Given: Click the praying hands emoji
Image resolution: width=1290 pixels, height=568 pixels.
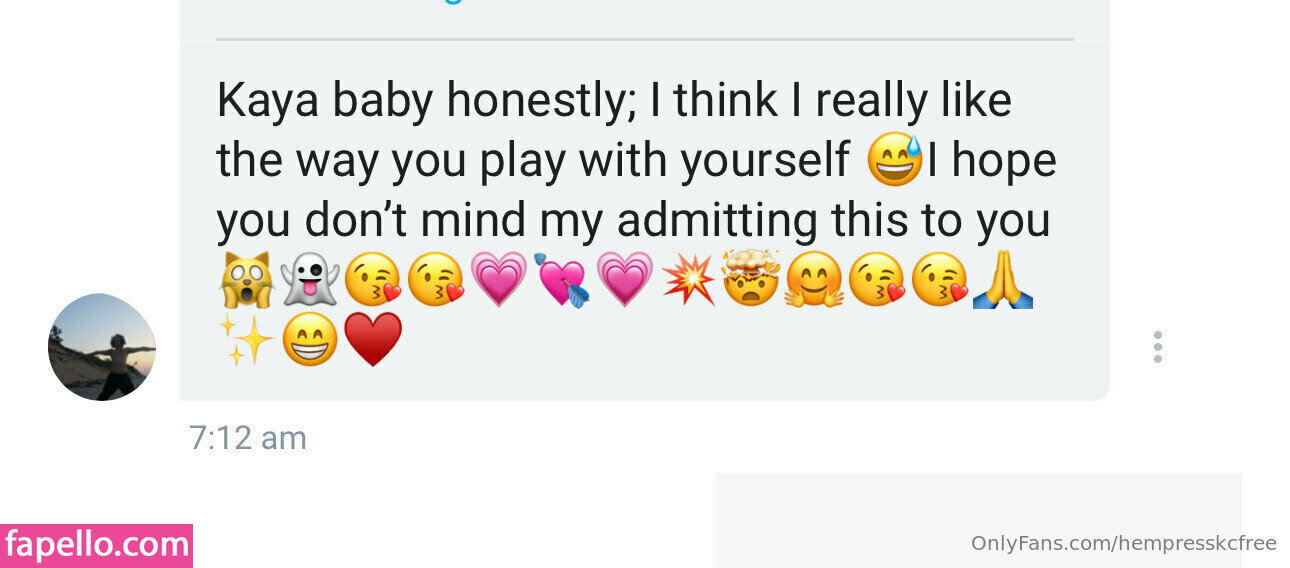Looking at the screenshot, I should click(1002, 280).
